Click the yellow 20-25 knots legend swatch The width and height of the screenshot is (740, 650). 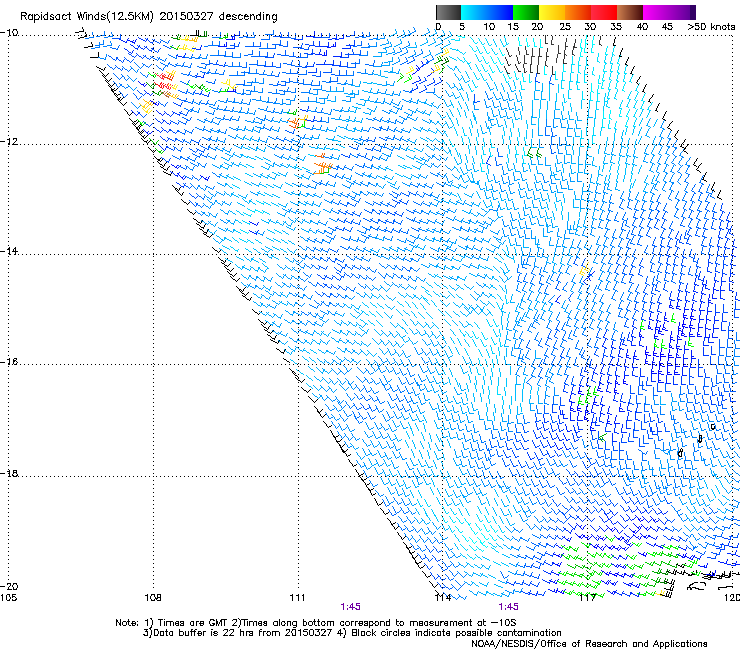click(552, 12)
